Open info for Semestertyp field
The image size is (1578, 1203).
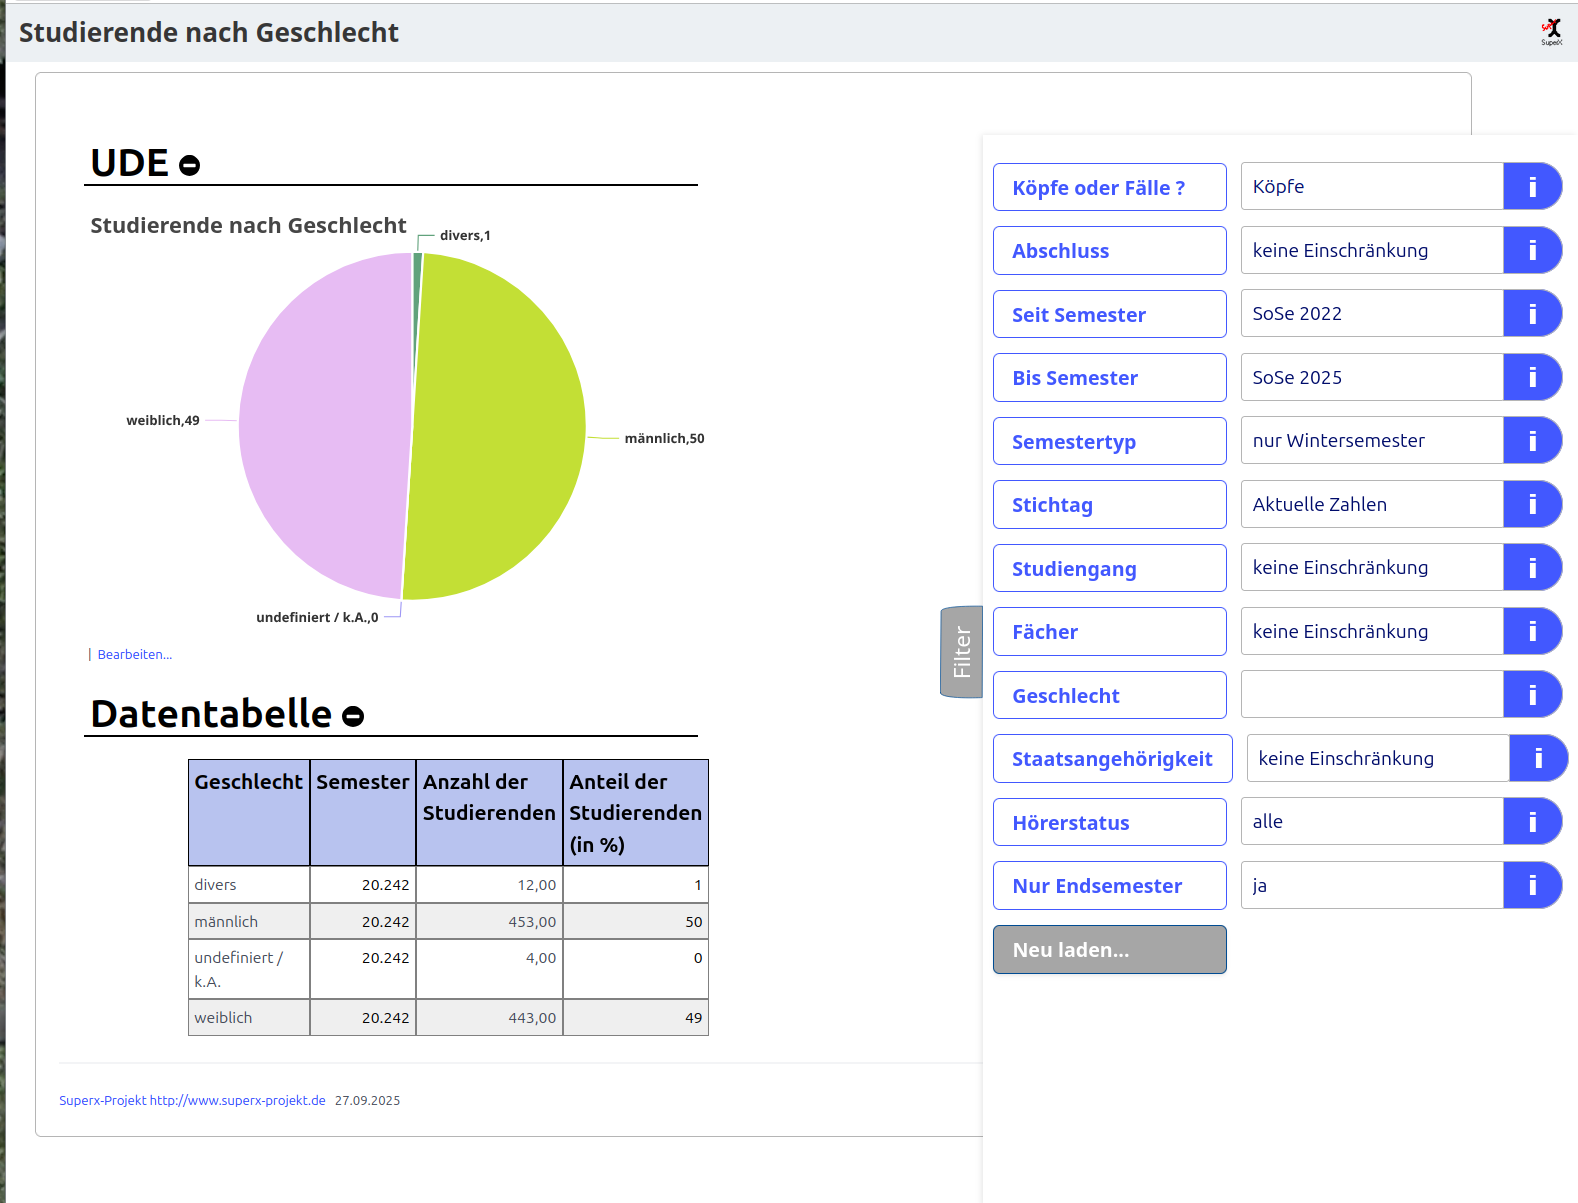coord(1531,441)
